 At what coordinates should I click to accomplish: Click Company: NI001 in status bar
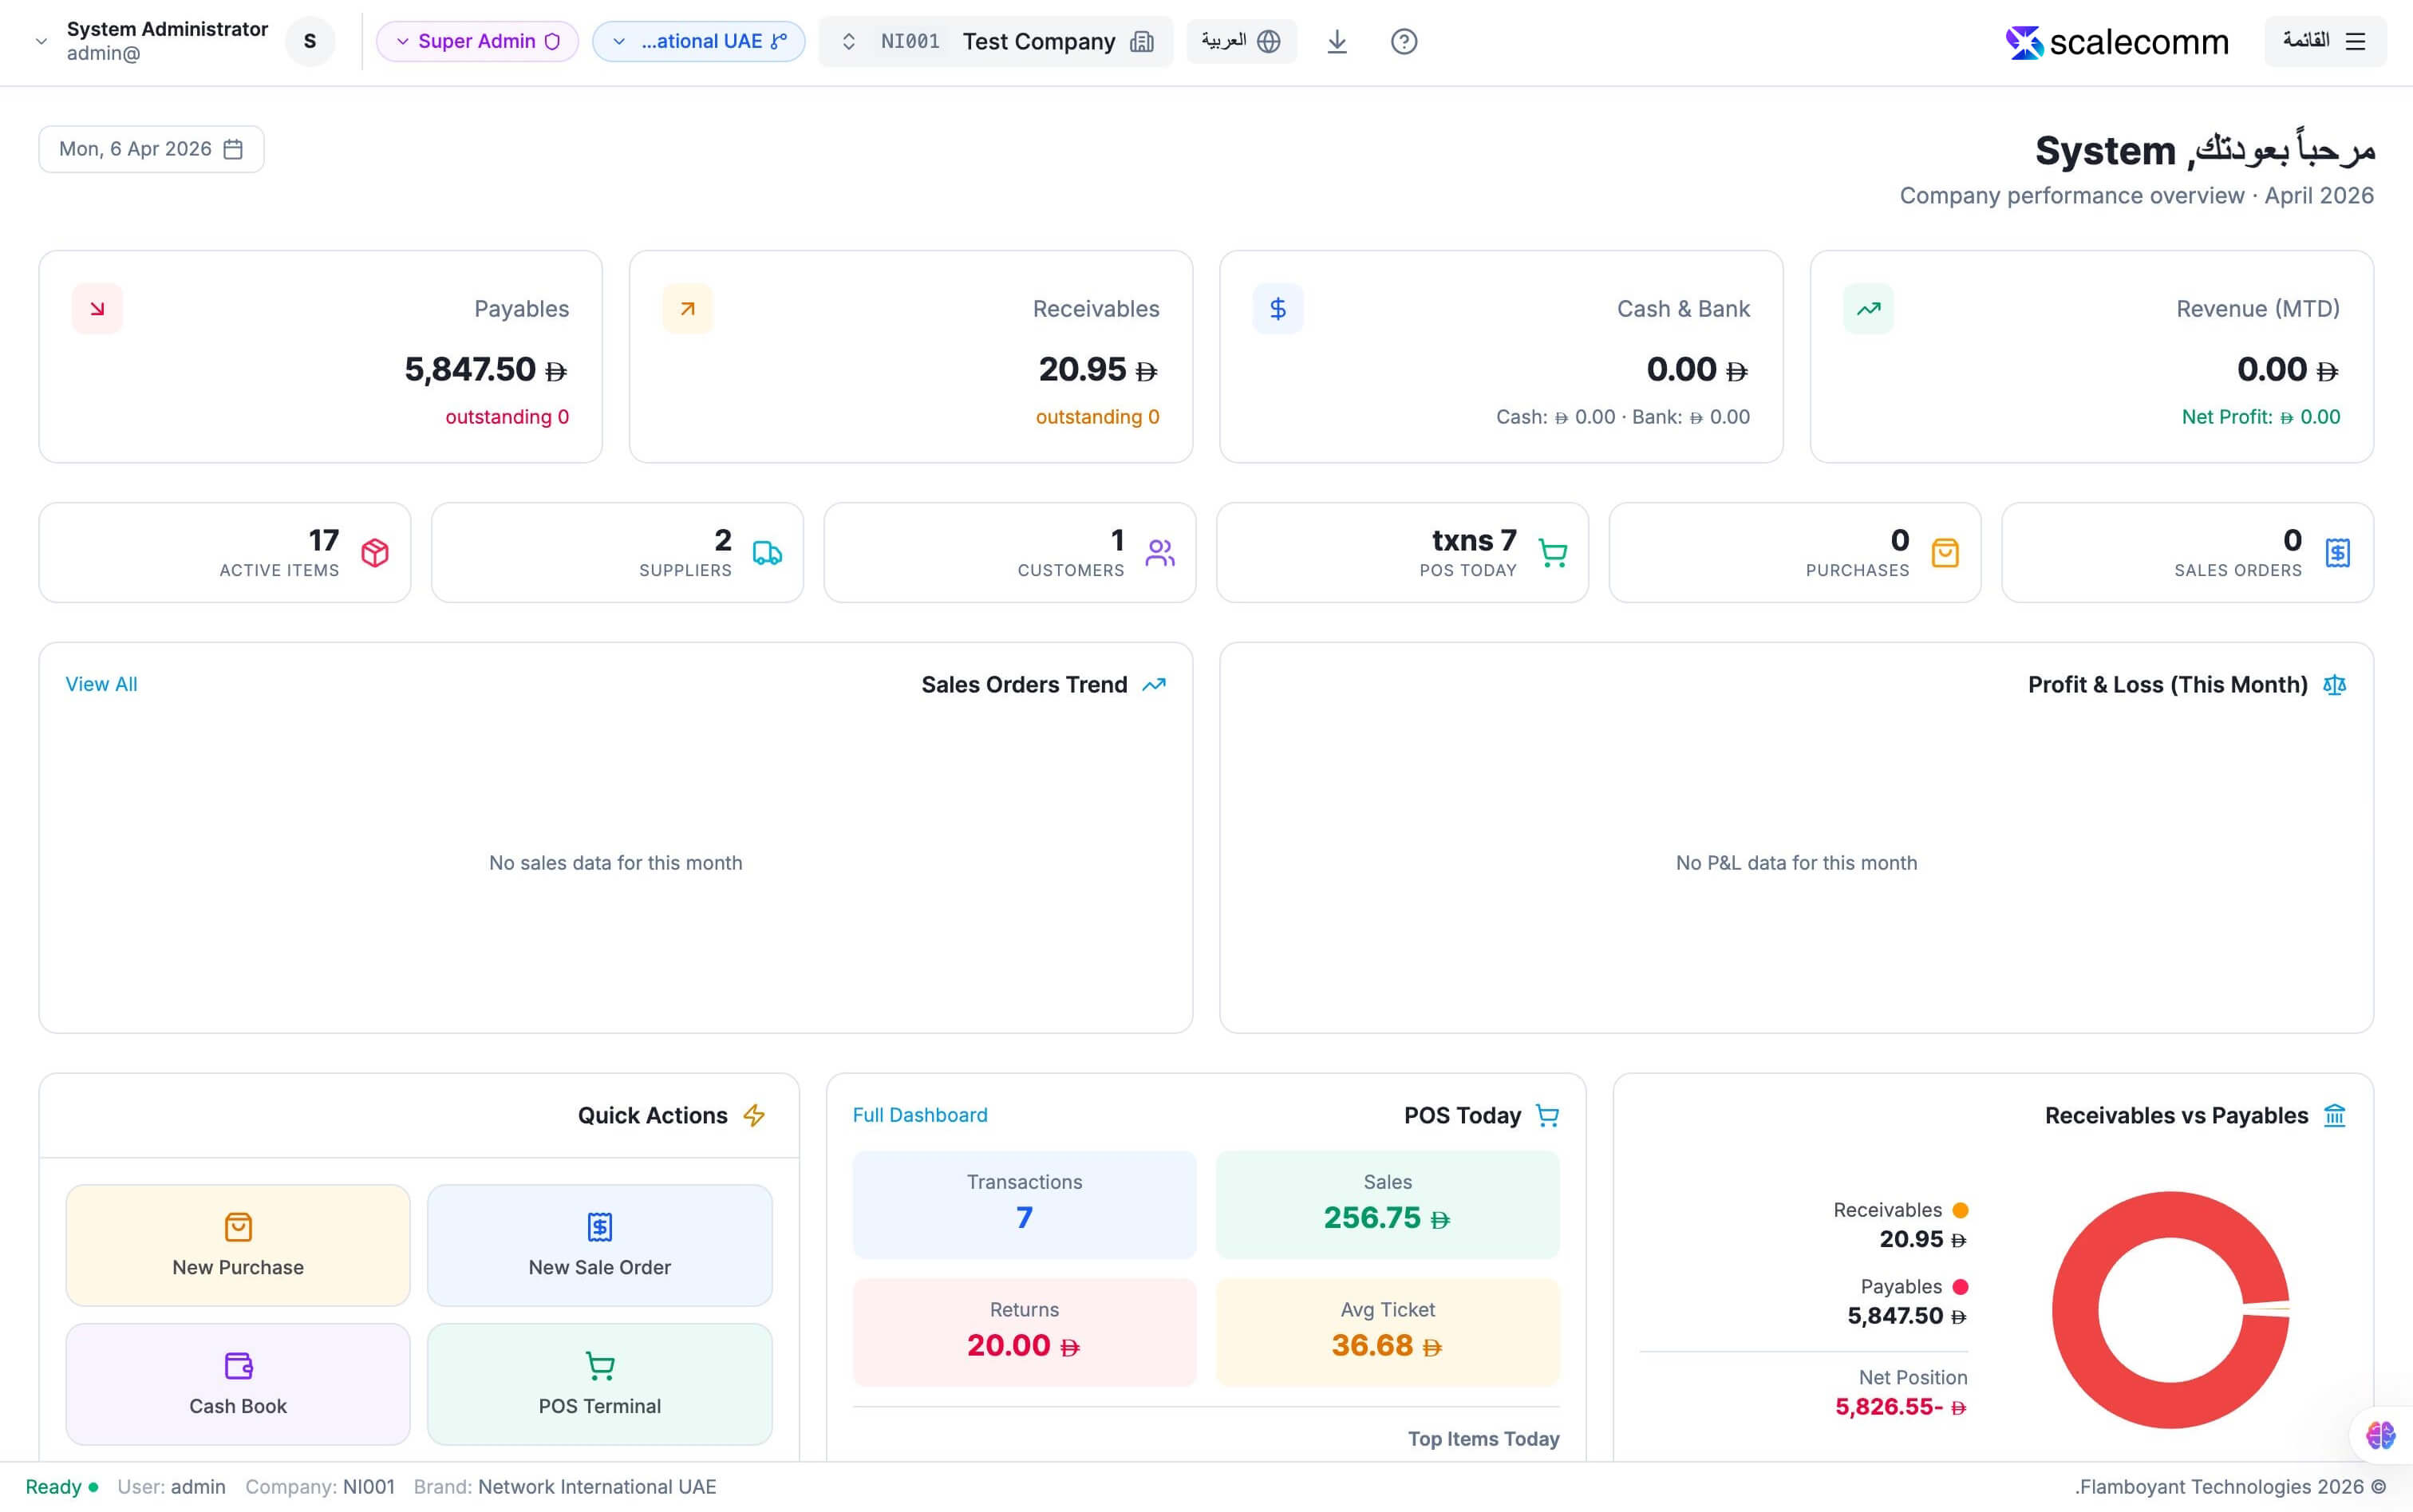[320, 1487]
